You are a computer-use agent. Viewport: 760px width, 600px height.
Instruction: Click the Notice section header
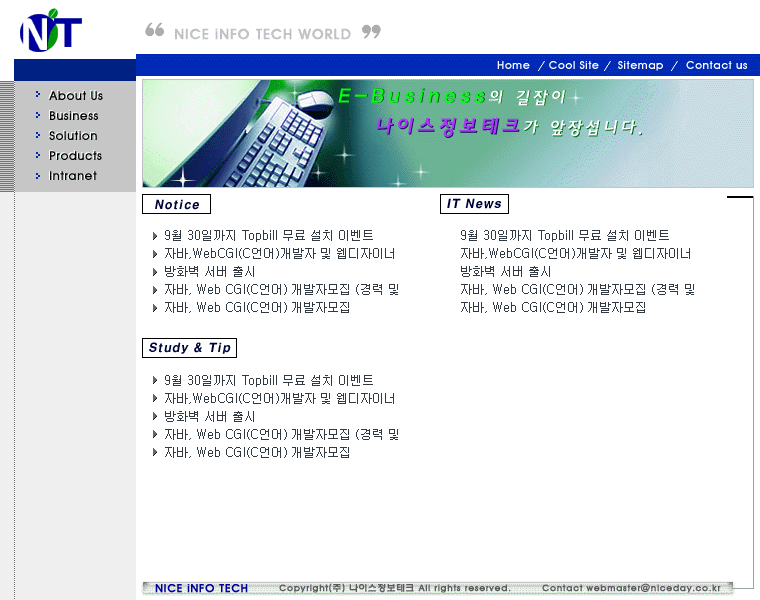click(177, 204)
